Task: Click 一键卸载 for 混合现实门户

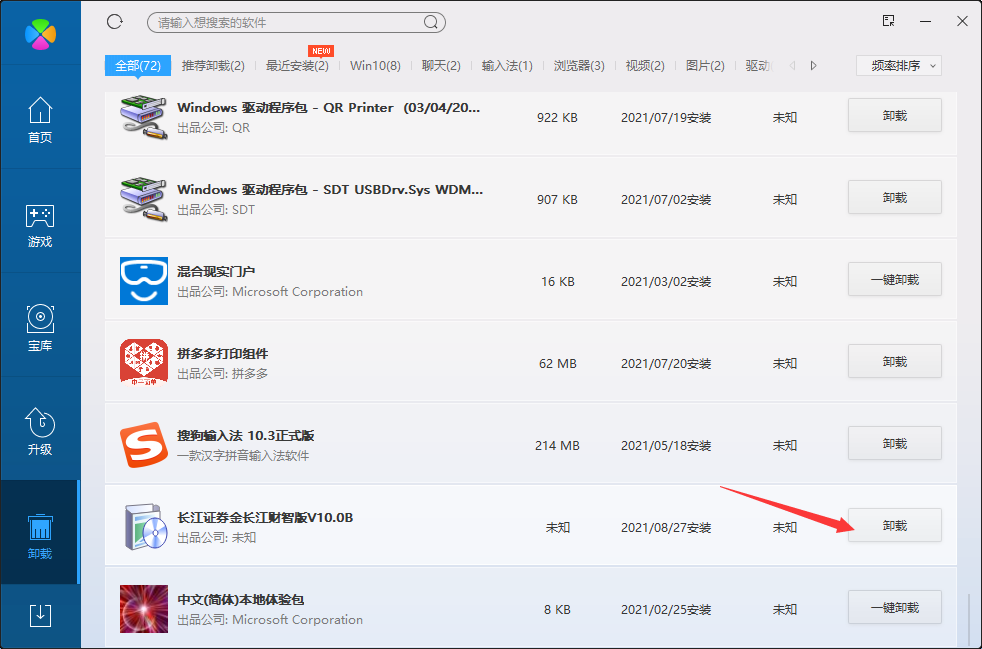Action: coord(895,279)
